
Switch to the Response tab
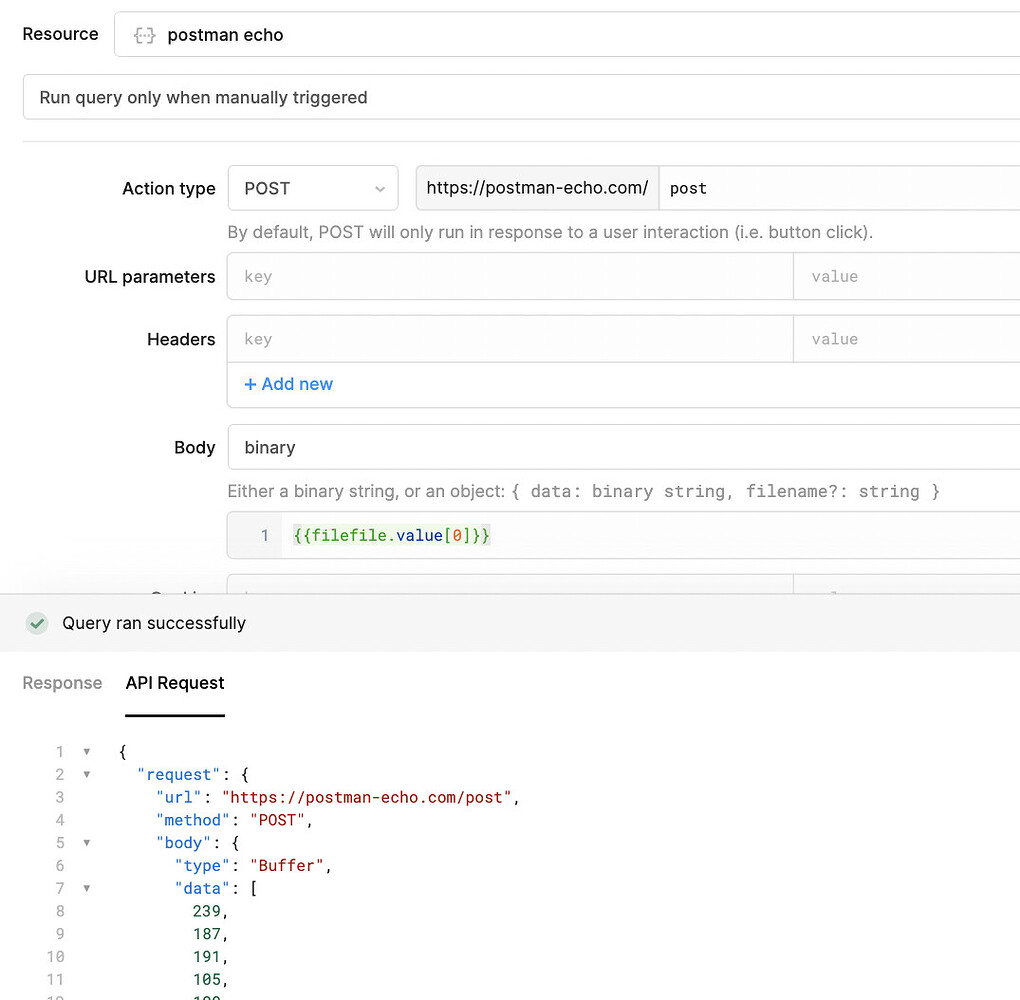62,683
